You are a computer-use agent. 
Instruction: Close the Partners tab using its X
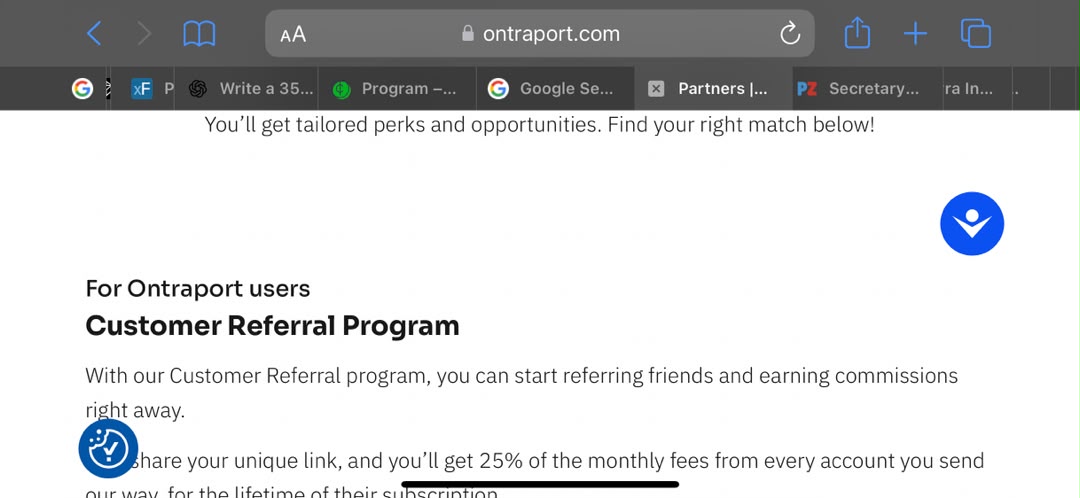pyautogui.click(x=656, y=88)
